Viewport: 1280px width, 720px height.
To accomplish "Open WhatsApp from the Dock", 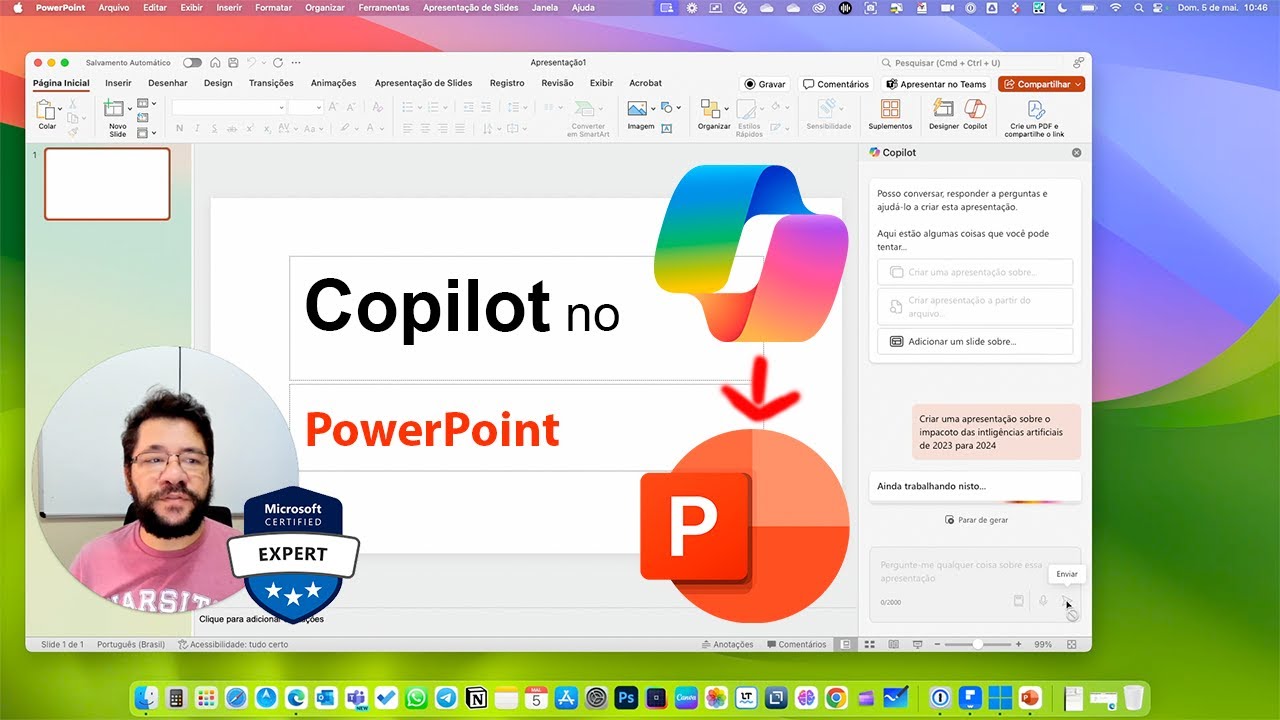I will click(416, 697).
